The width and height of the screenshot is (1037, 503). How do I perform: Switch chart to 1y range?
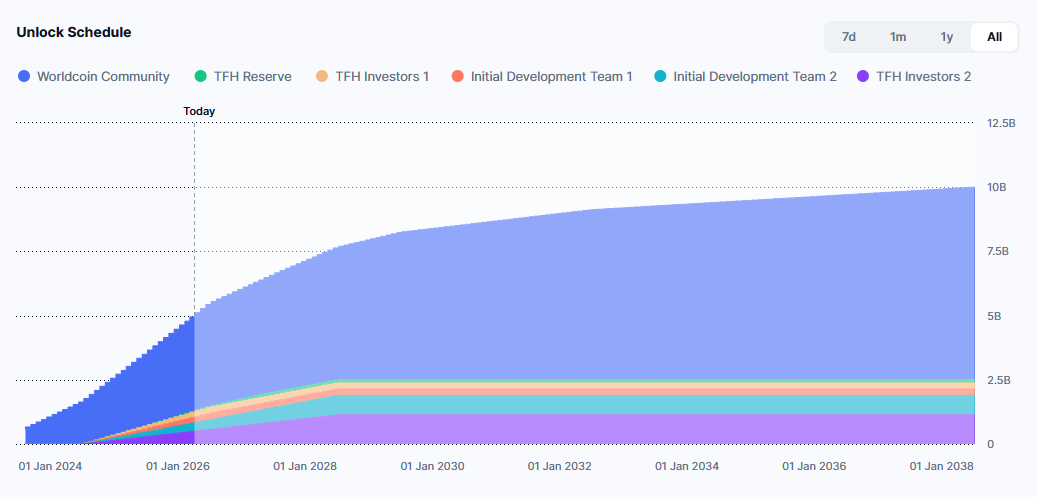(x=946, y=37)
